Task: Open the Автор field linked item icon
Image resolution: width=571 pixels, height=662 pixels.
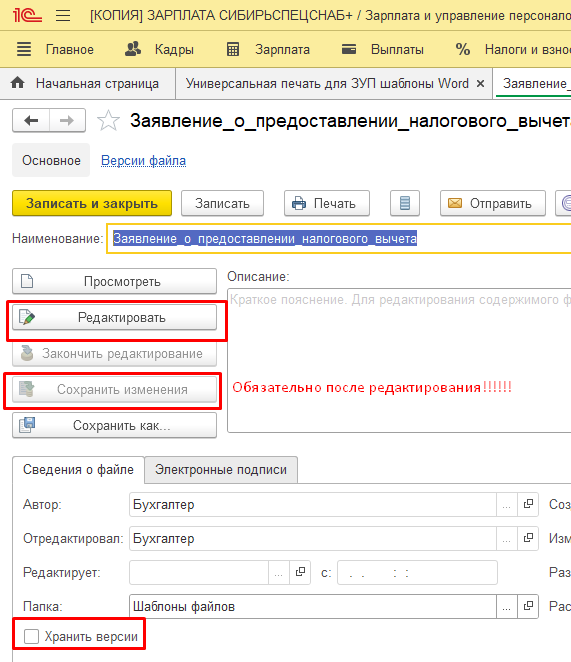Action: point(528,504)
